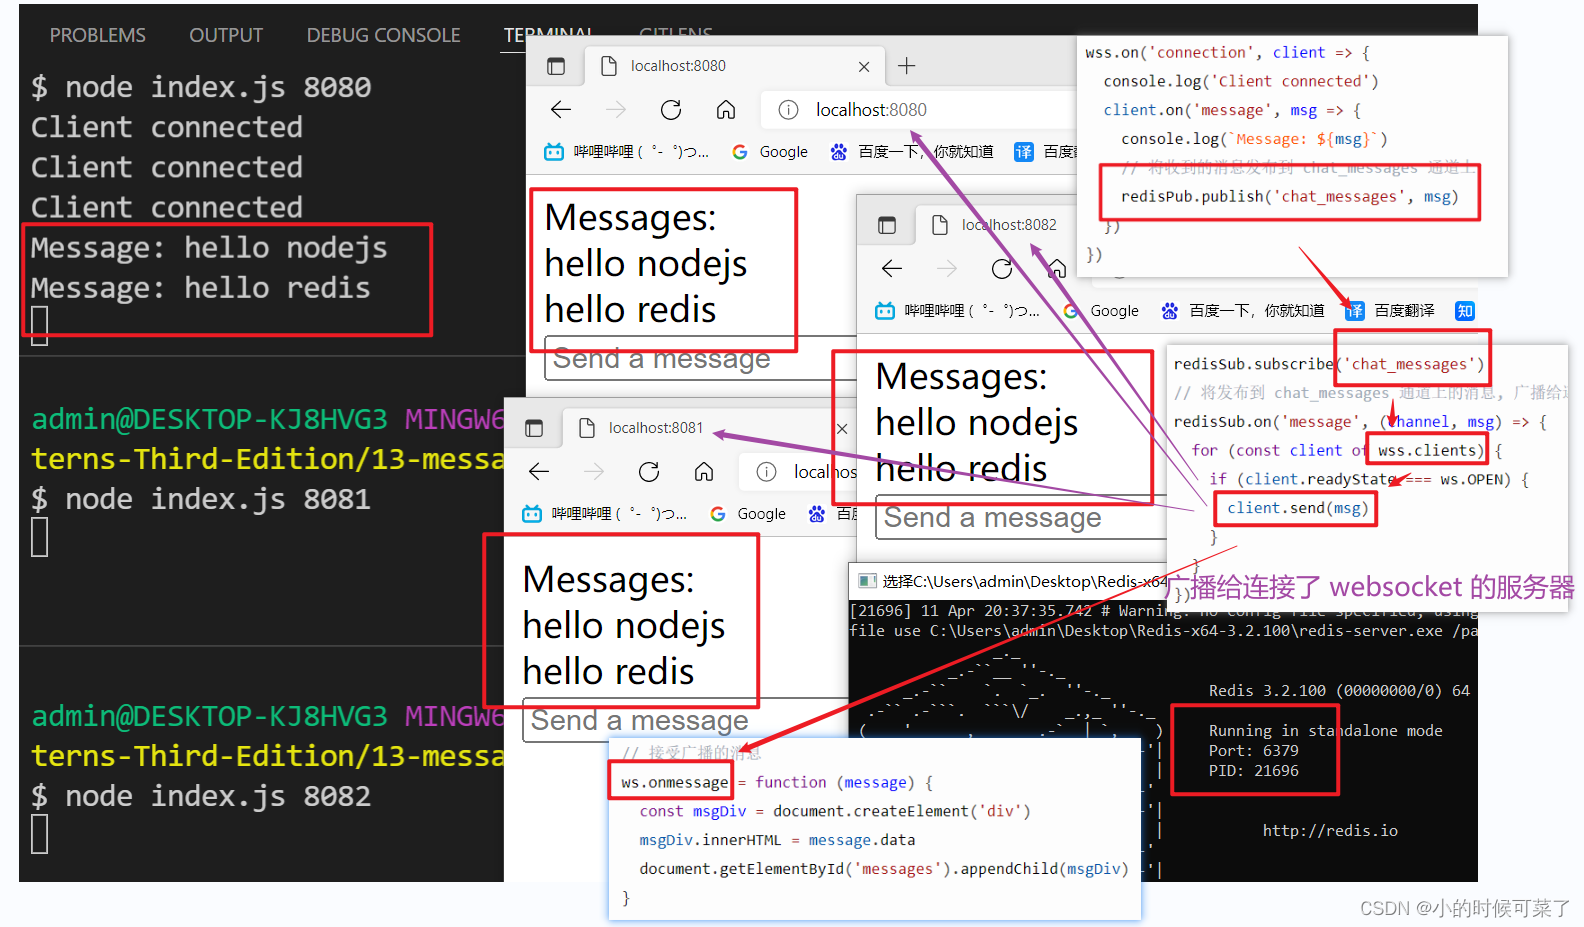Select the localhost:8080 browser tab

click(734, 66)
